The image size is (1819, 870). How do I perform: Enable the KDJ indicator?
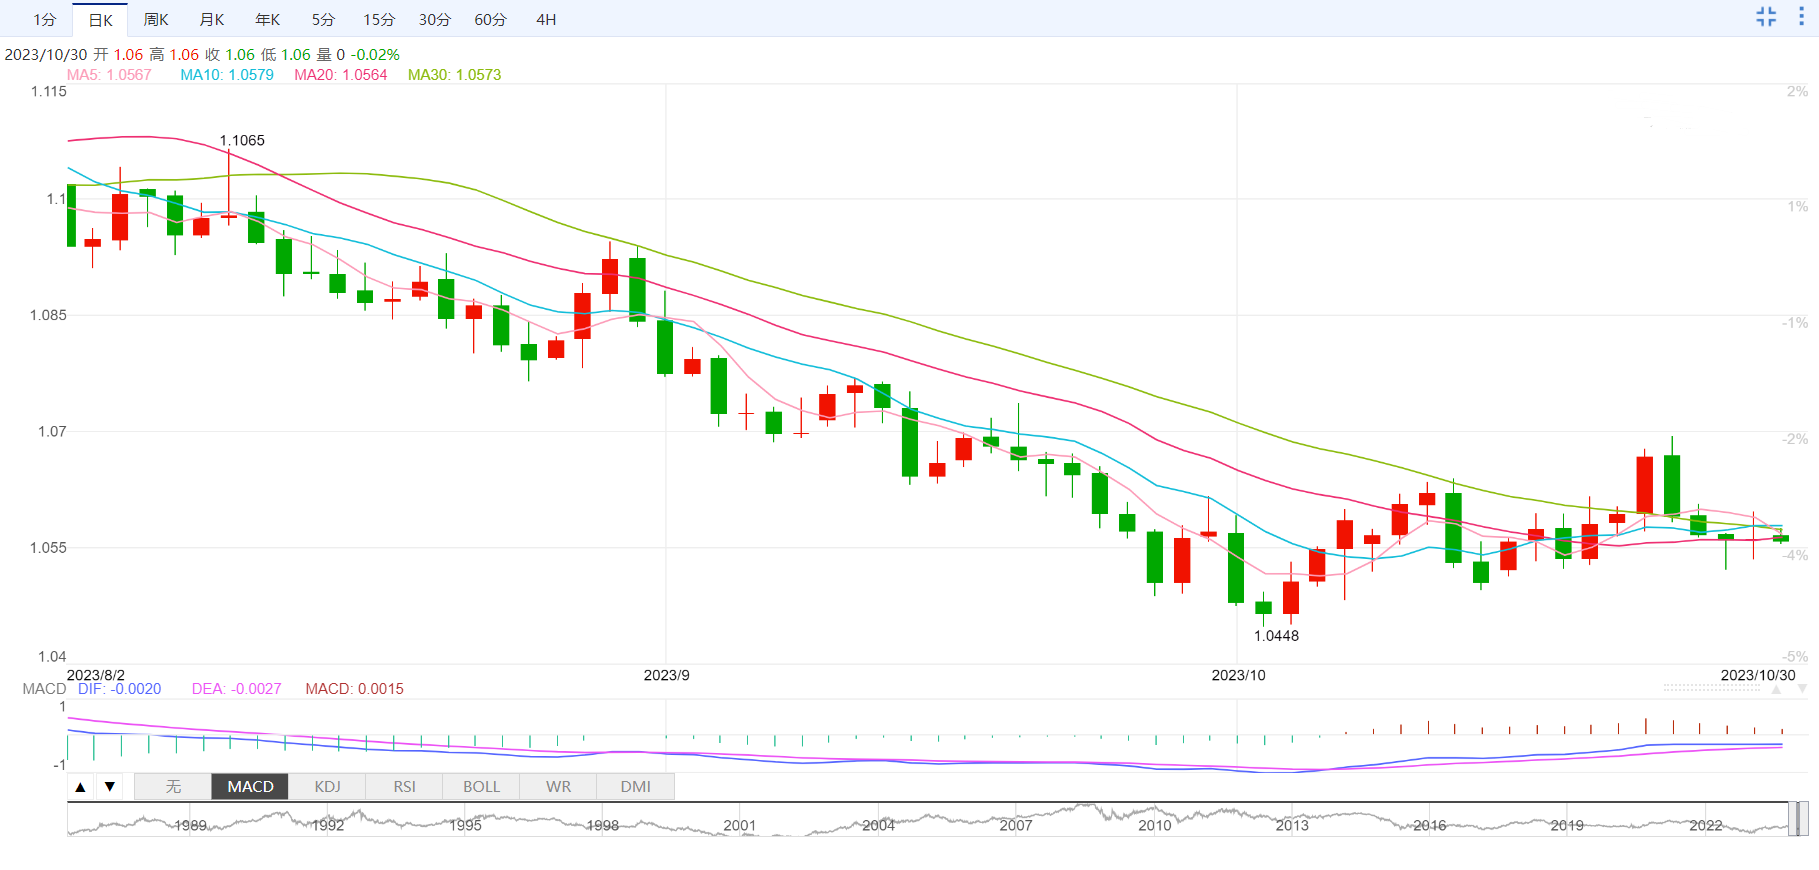tap(327, 787)
